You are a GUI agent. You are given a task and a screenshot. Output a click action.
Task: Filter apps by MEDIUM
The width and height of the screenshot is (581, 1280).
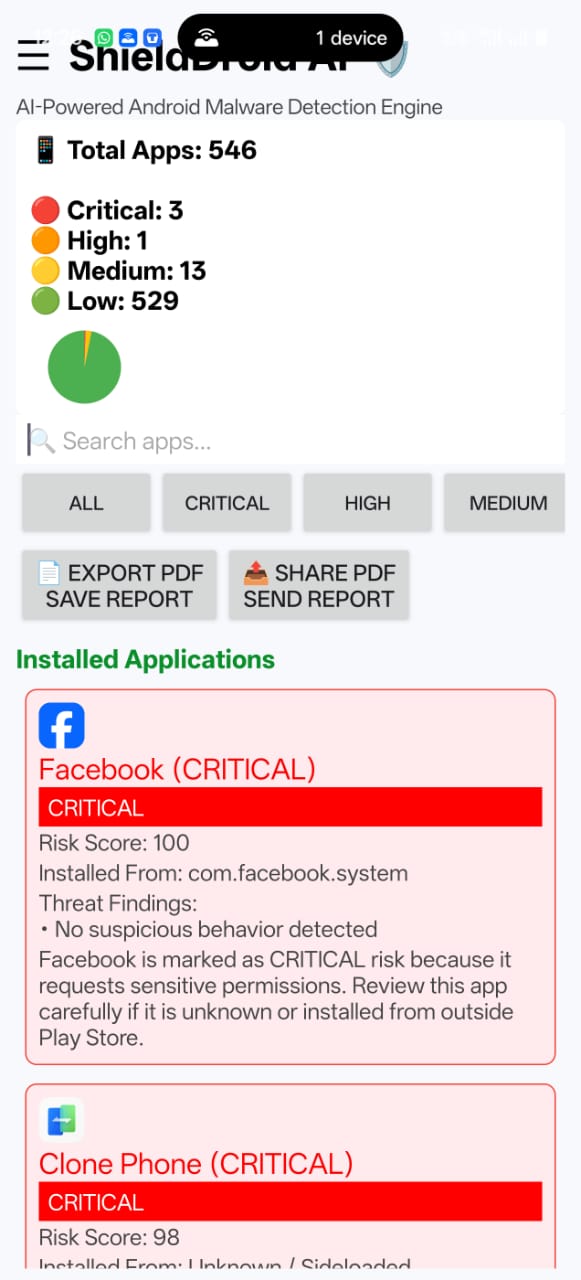[505, 503]
